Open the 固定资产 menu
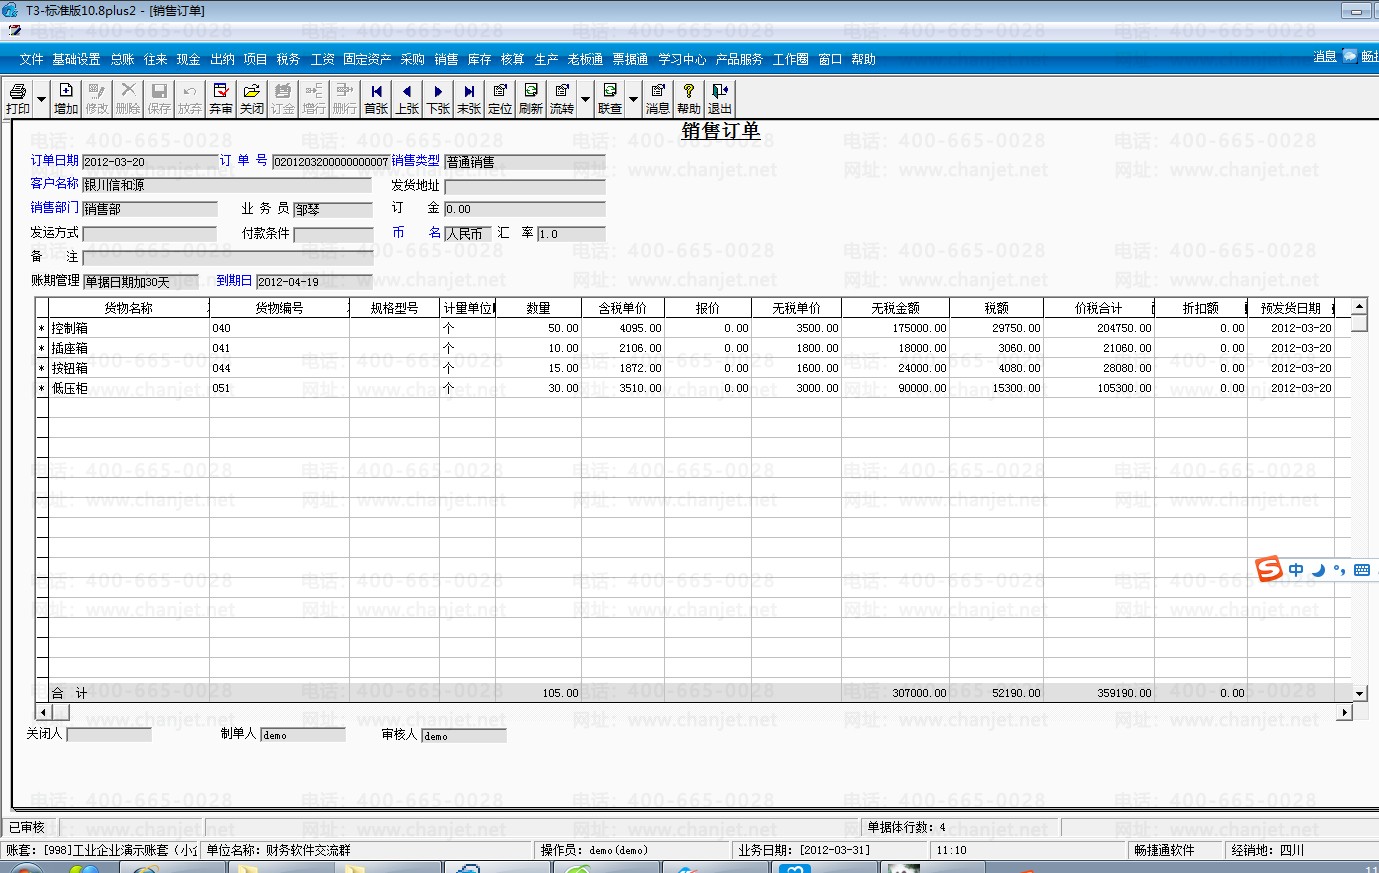 click(x=367, y=59)
